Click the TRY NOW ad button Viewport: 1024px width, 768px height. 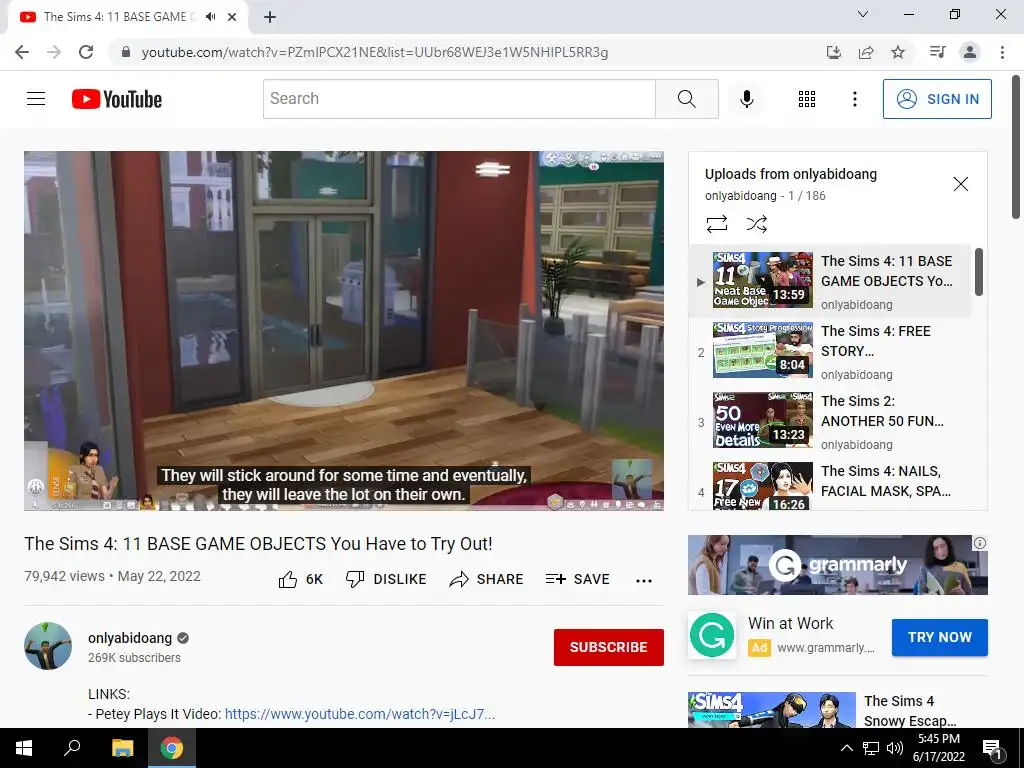tap(939, 637)
